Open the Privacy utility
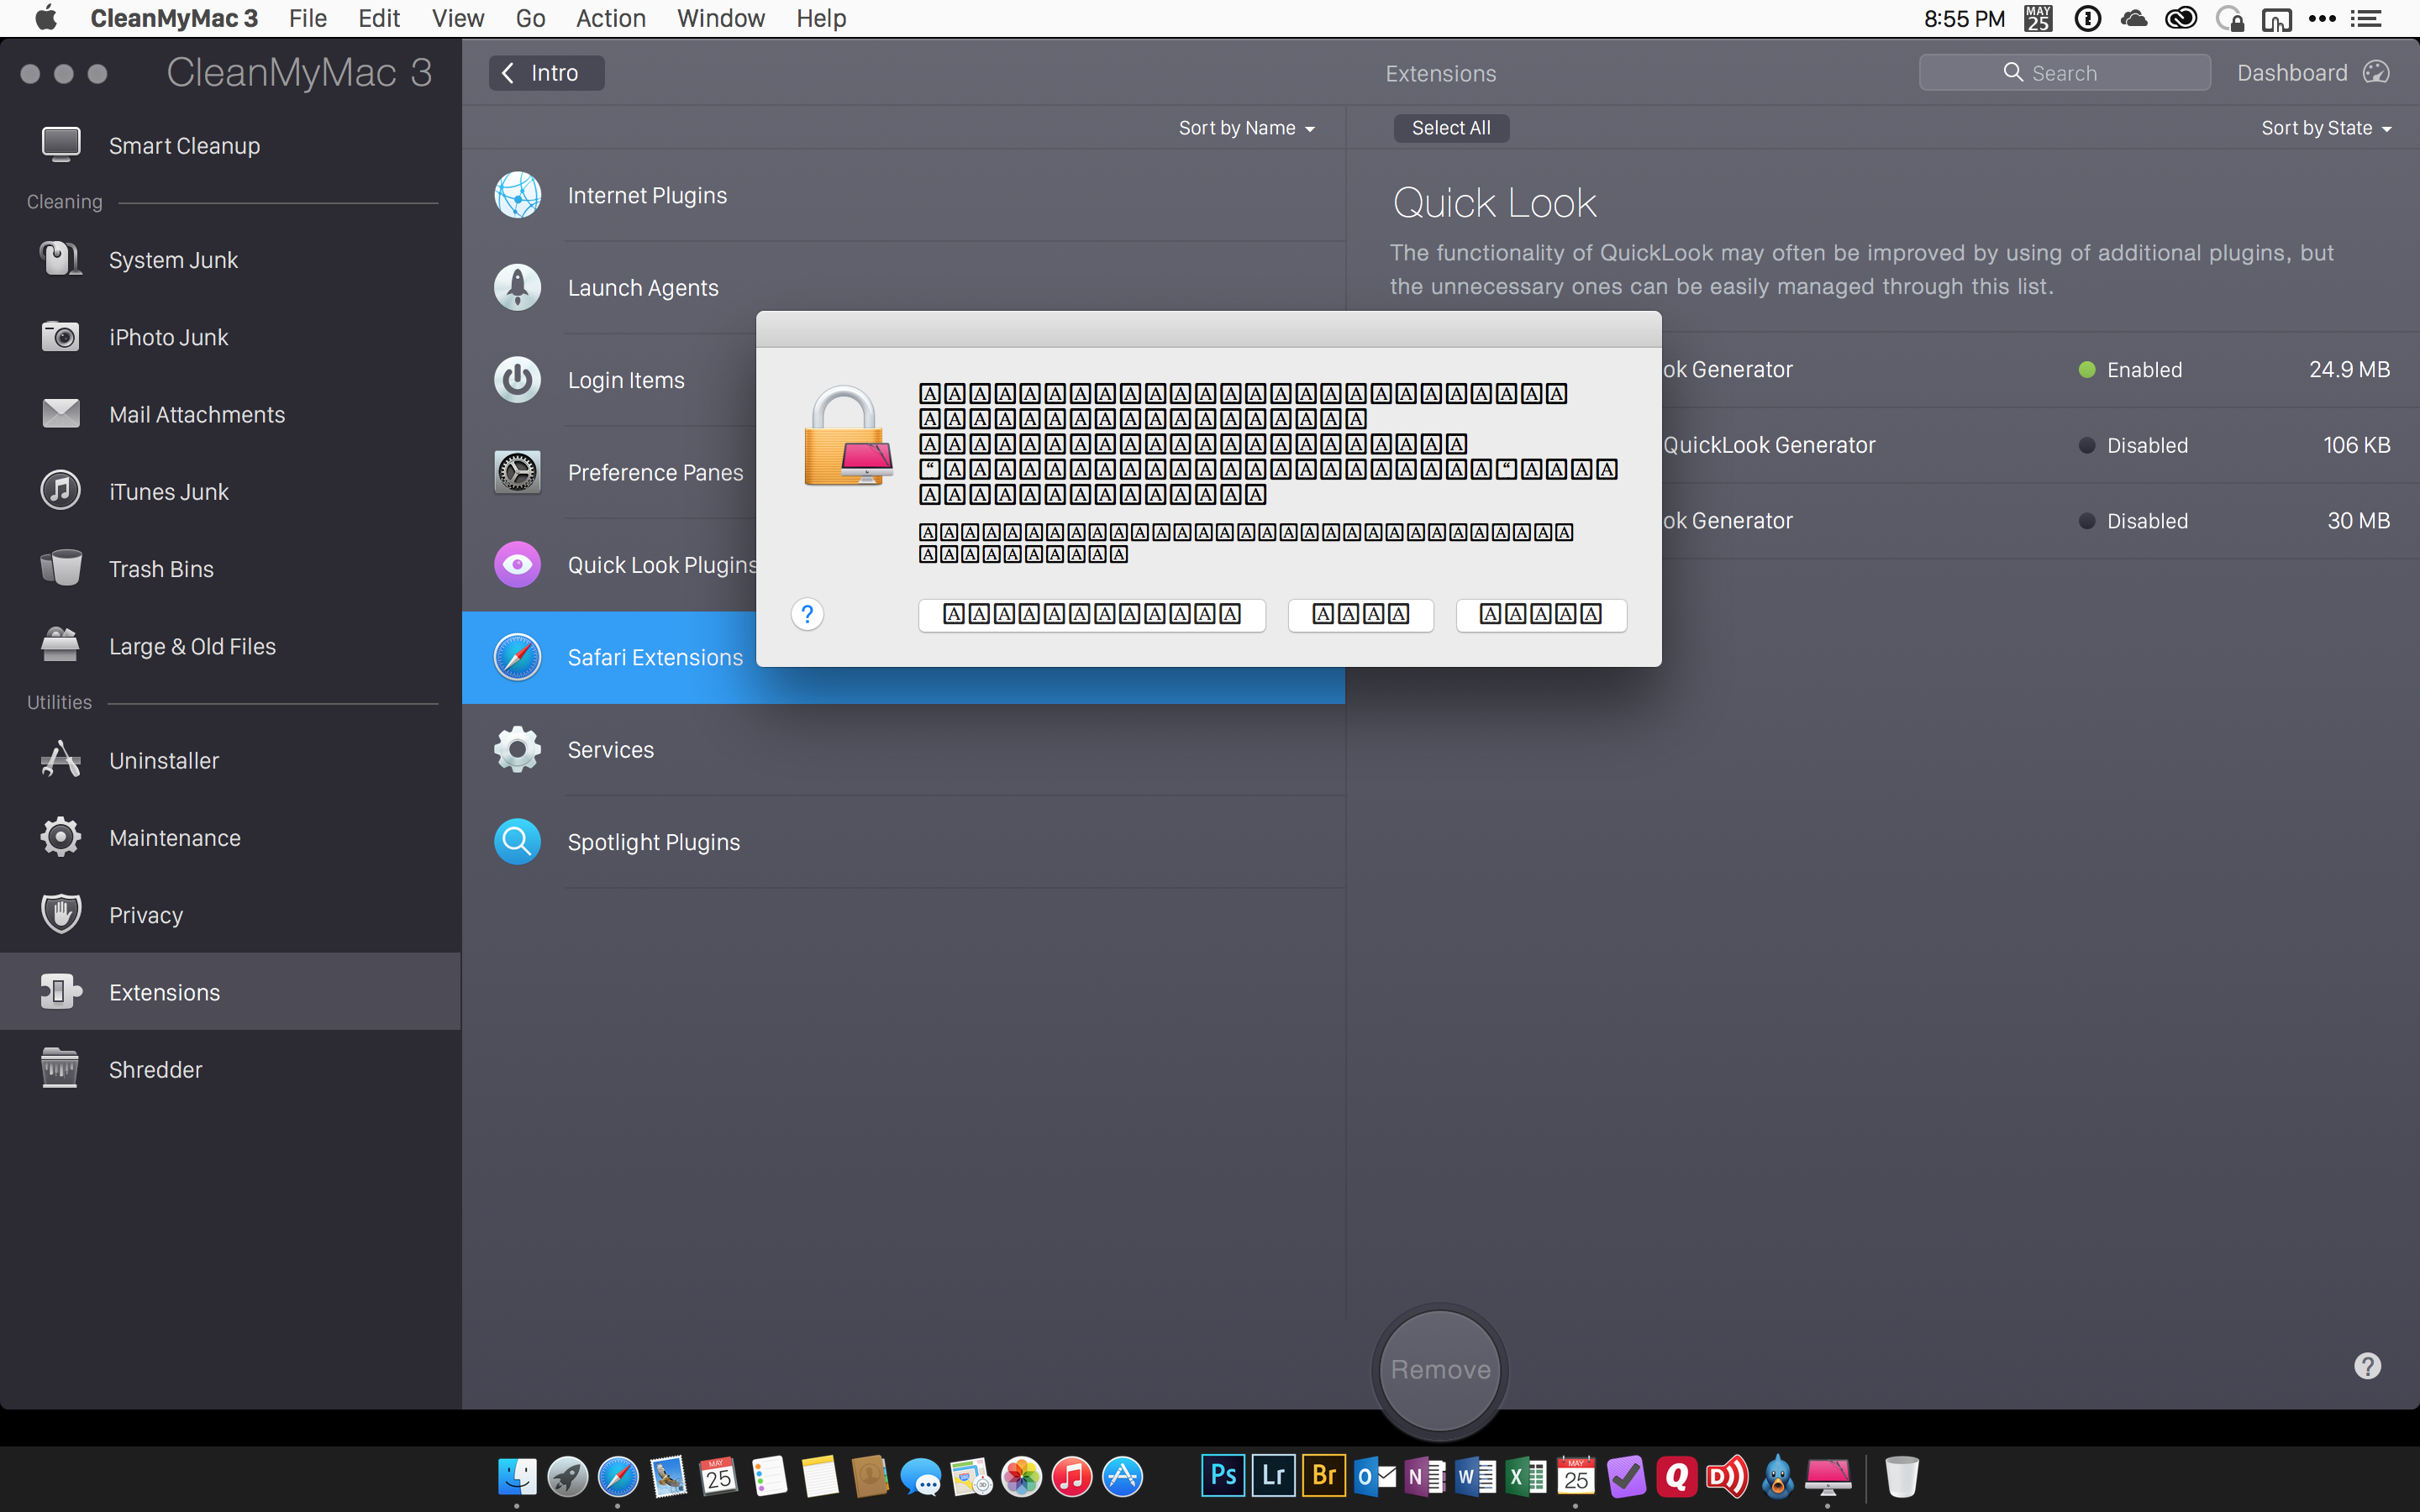 (x=230, y=915)
